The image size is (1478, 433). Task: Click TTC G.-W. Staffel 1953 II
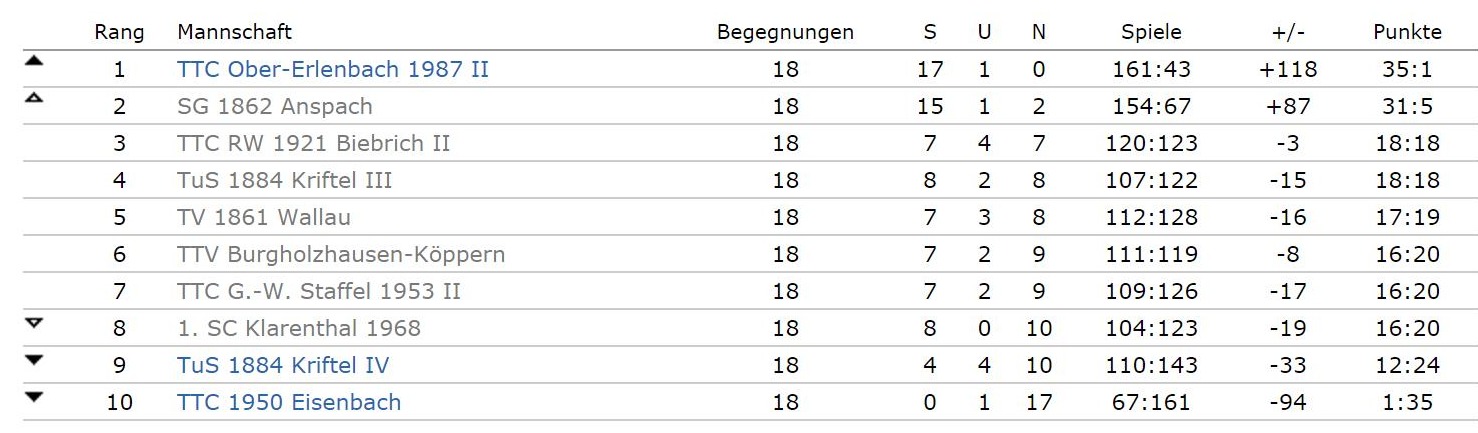[319, 291]
